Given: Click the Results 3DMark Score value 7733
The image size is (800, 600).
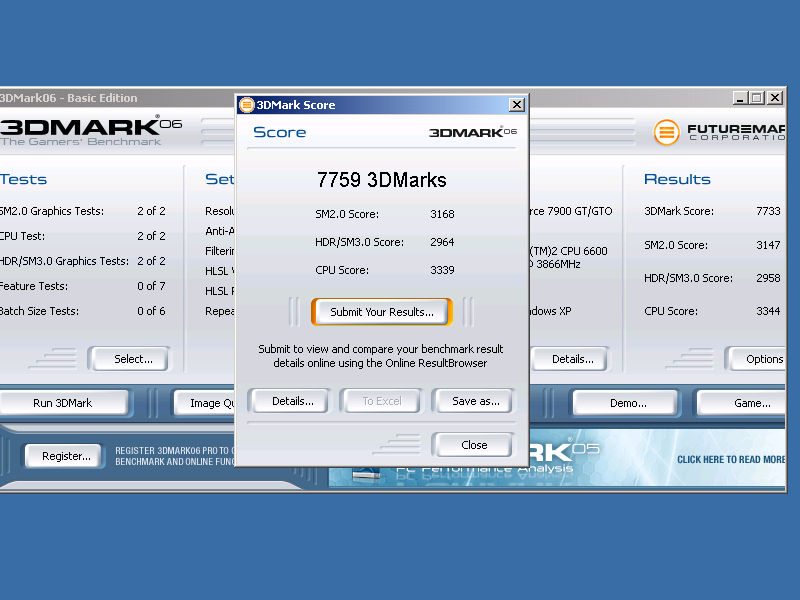Looking at the screenshot, I should click(768, 211).
